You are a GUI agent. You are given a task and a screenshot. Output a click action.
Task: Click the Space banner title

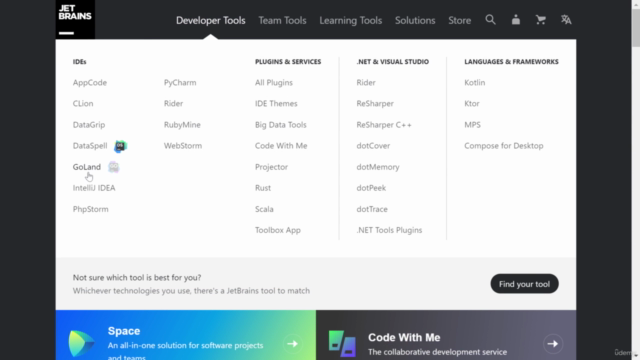[x=124, y=331]
